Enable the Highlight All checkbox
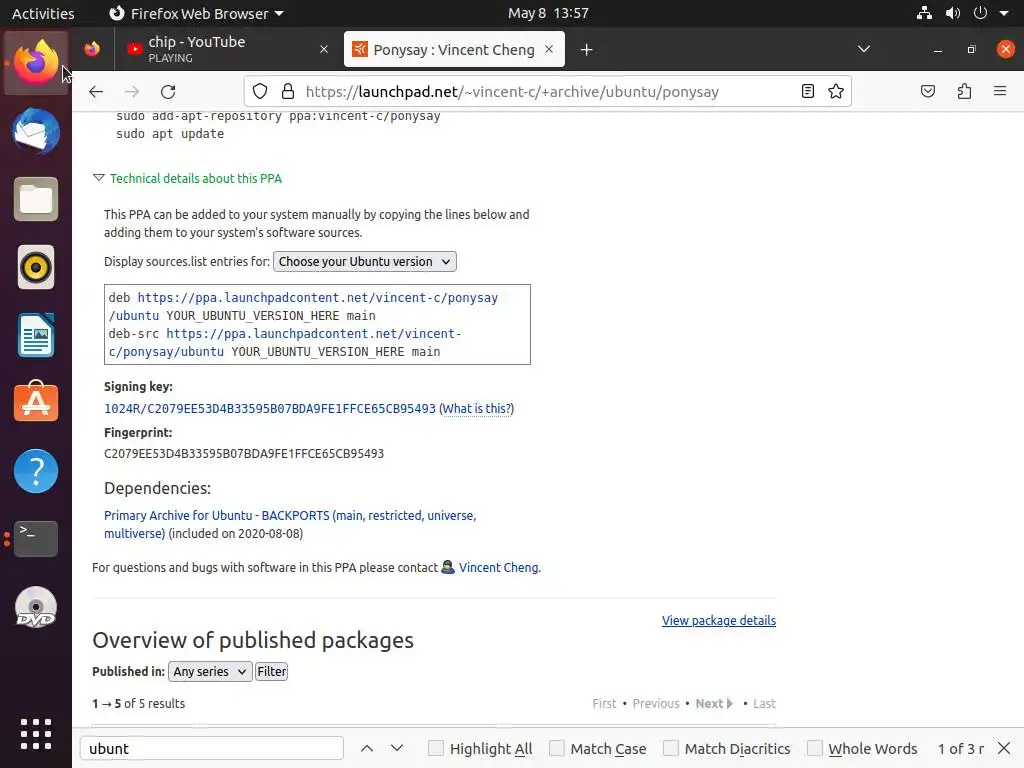Screen dimensions: 1024x768 436,748
